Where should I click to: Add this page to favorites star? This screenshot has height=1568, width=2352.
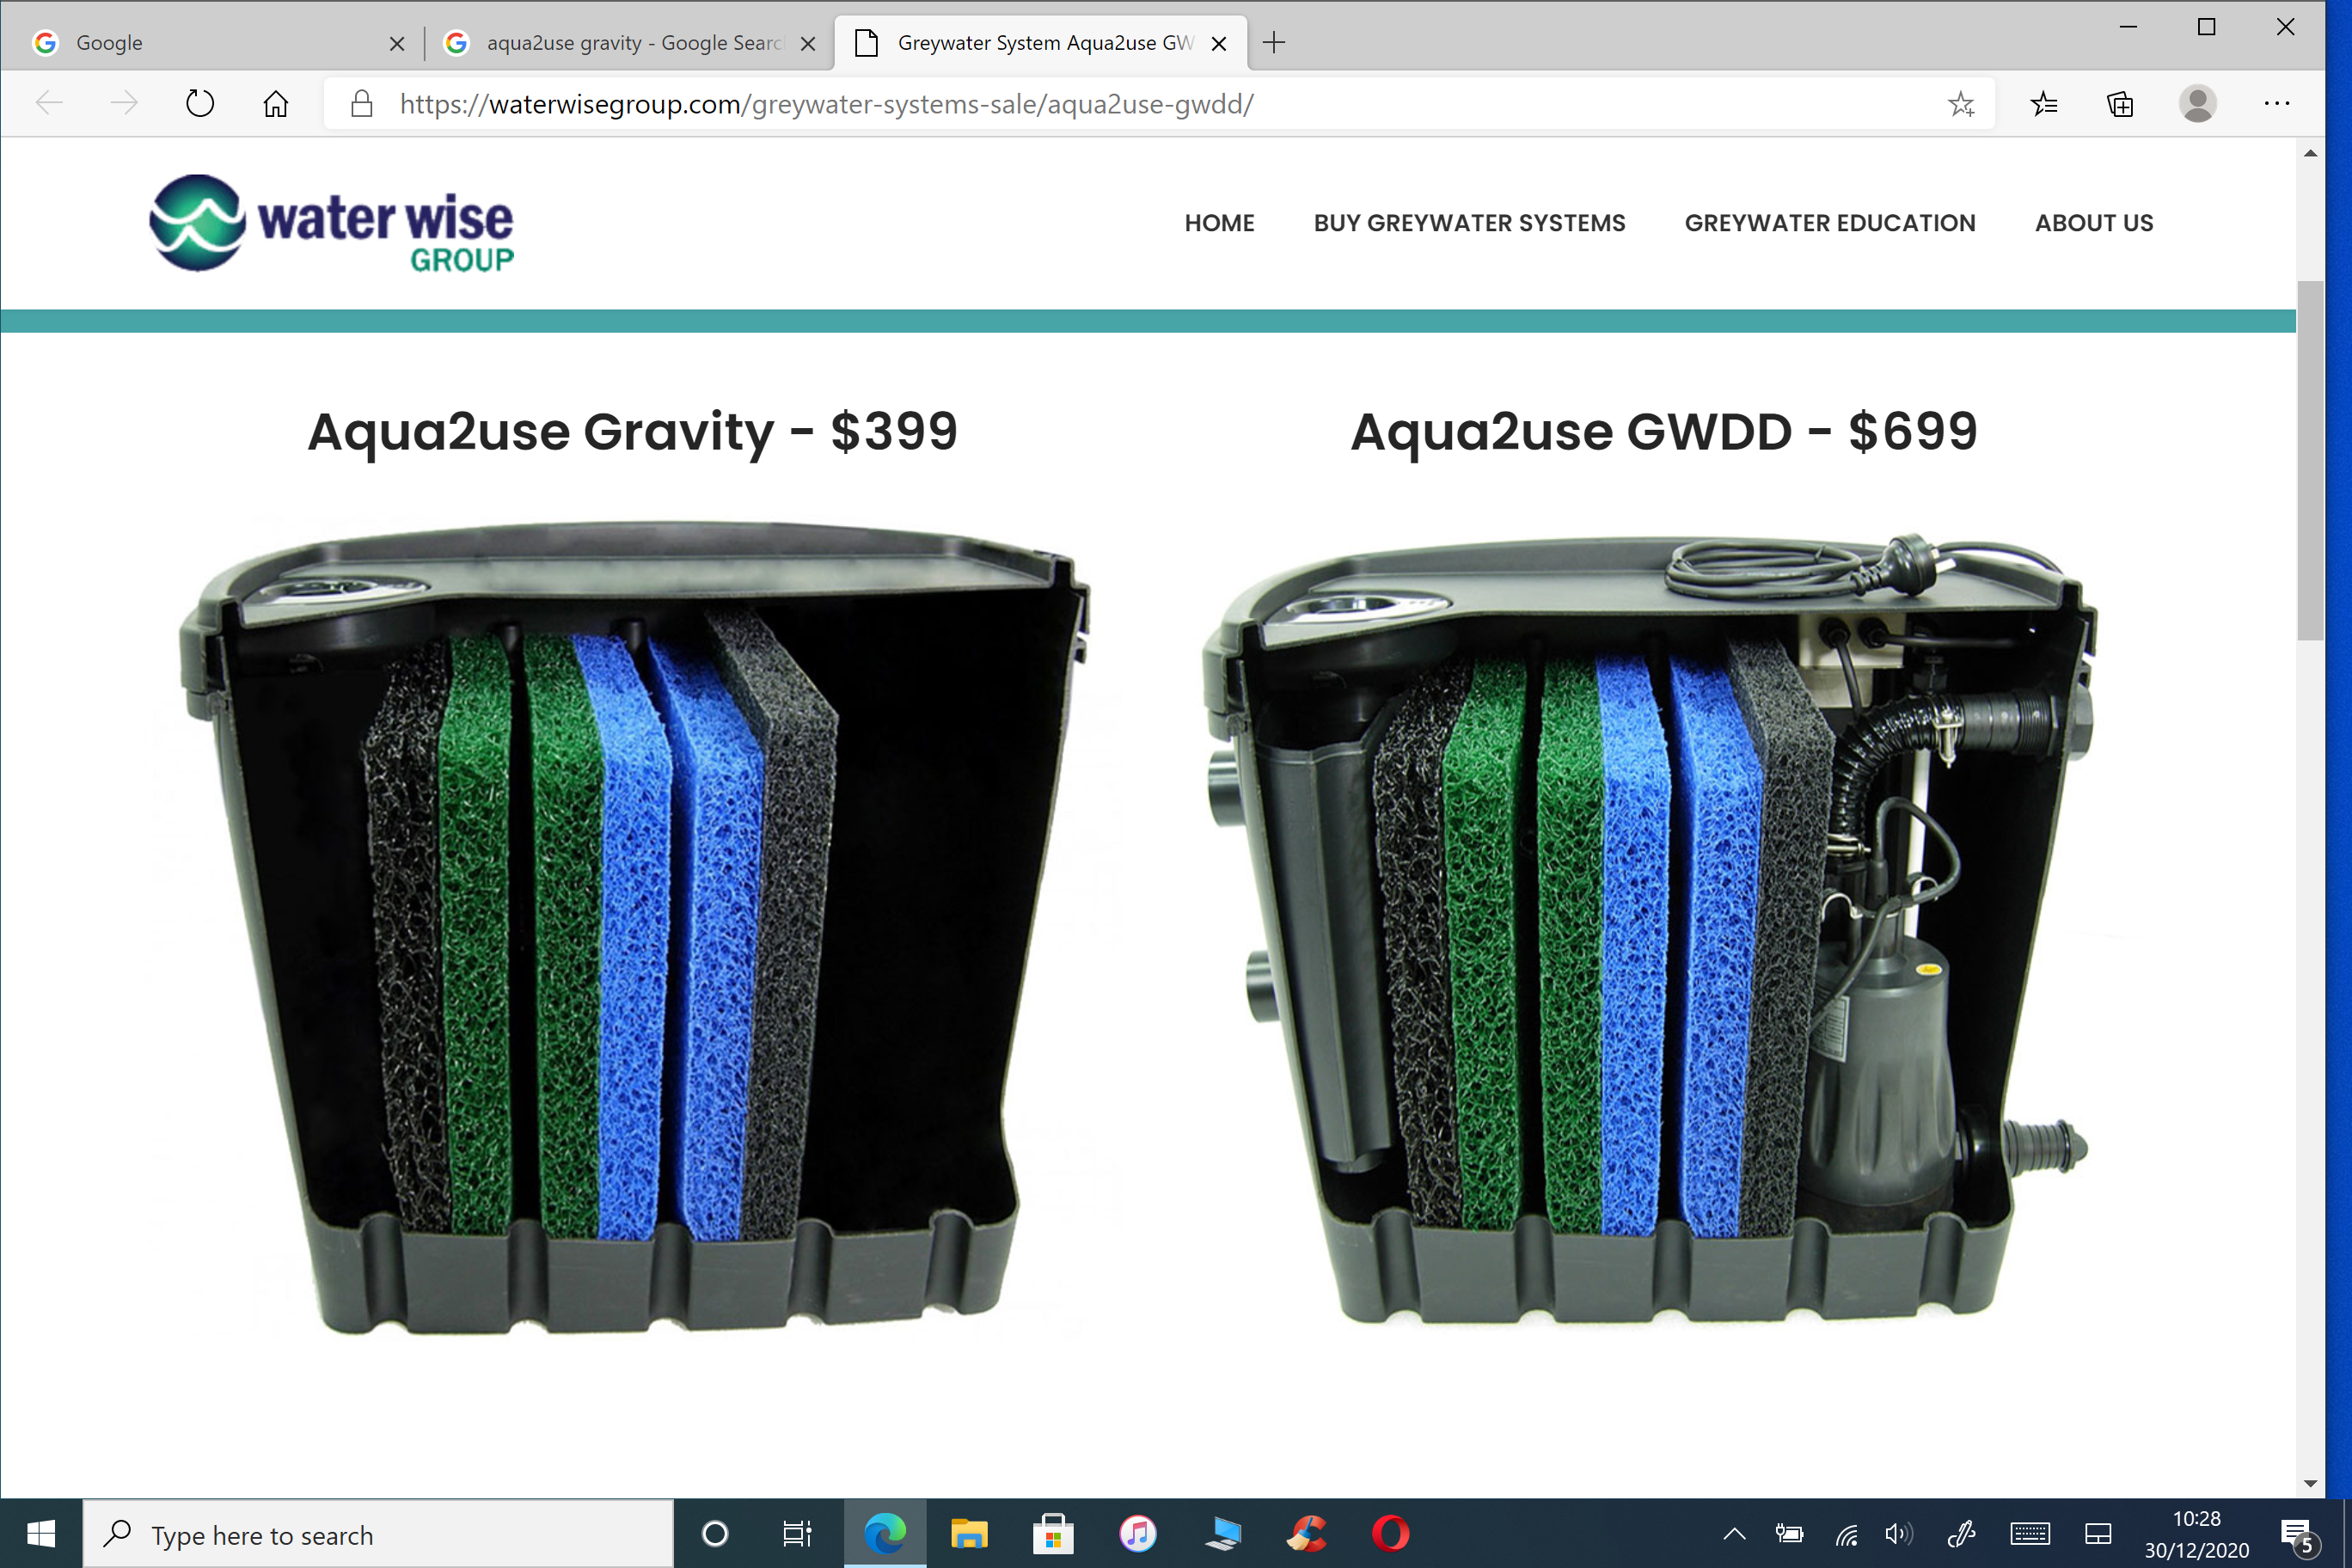1961,104
